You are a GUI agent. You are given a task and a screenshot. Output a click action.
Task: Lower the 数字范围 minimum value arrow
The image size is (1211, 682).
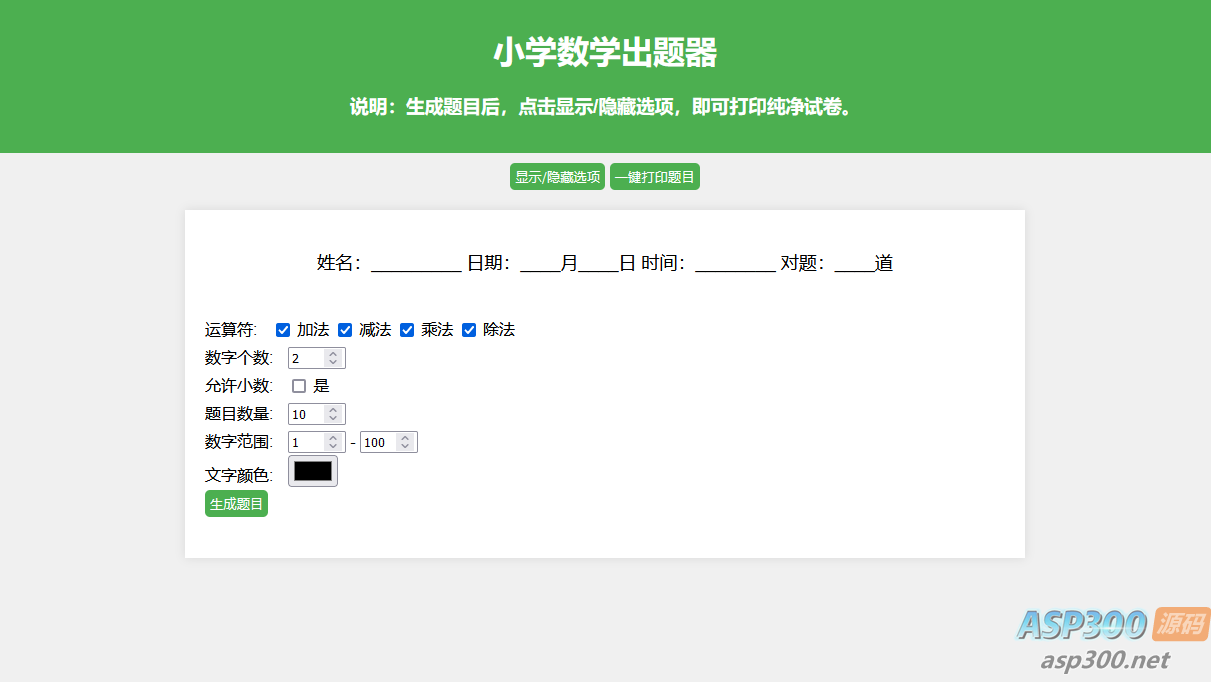[333, 447]
